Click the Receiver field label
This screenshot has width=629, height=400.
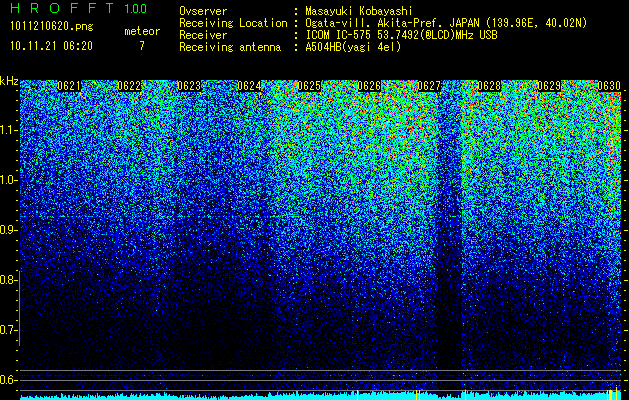[x=203, y=35]
